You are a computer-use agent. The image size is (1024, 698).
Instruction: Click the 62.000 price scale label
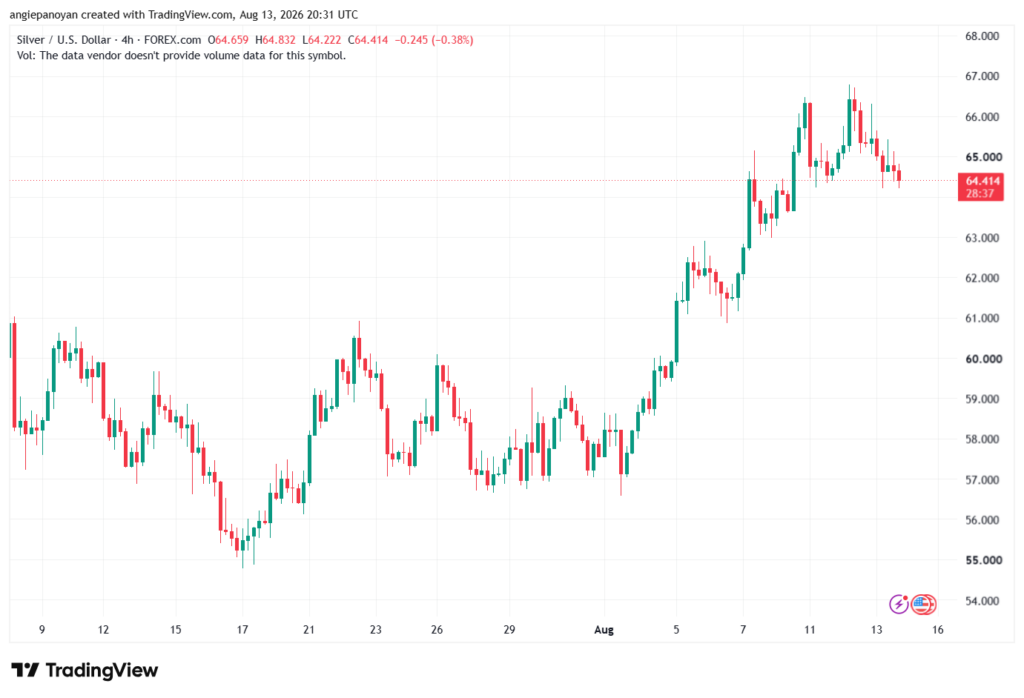pyautogui.click(x=982, y=278)
